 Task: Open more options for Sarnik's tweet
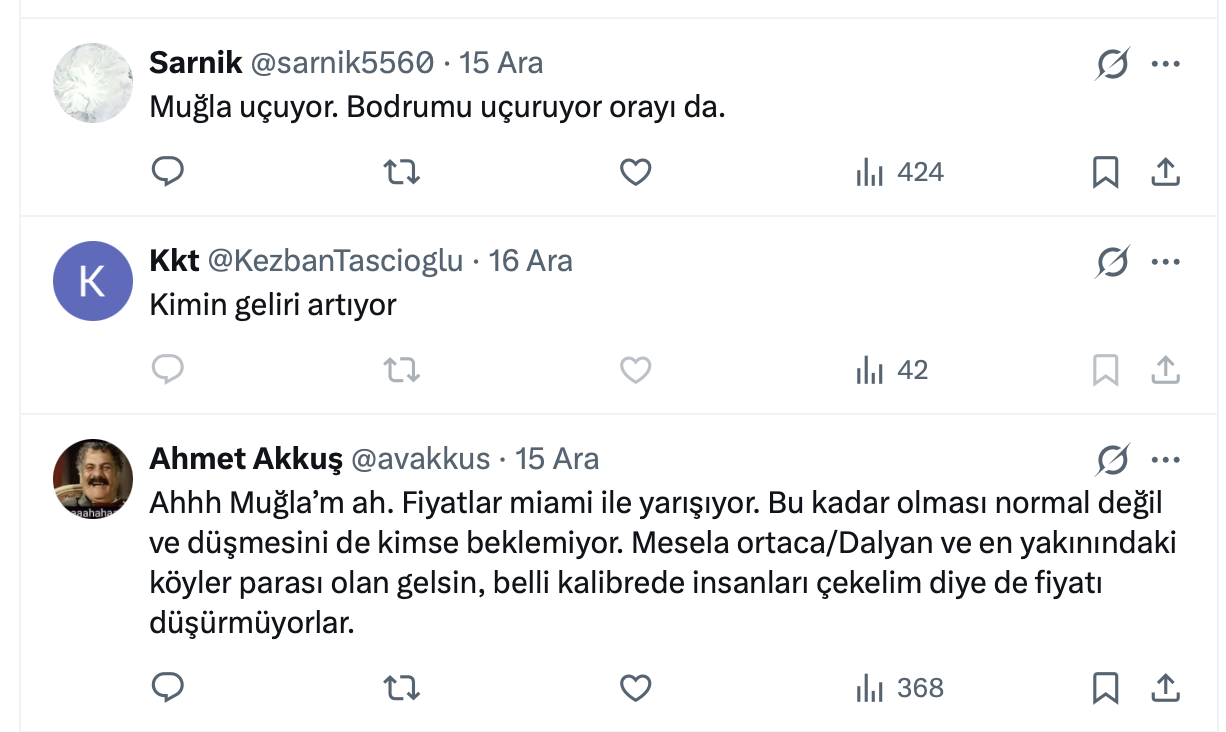[x=1166, y=65]
